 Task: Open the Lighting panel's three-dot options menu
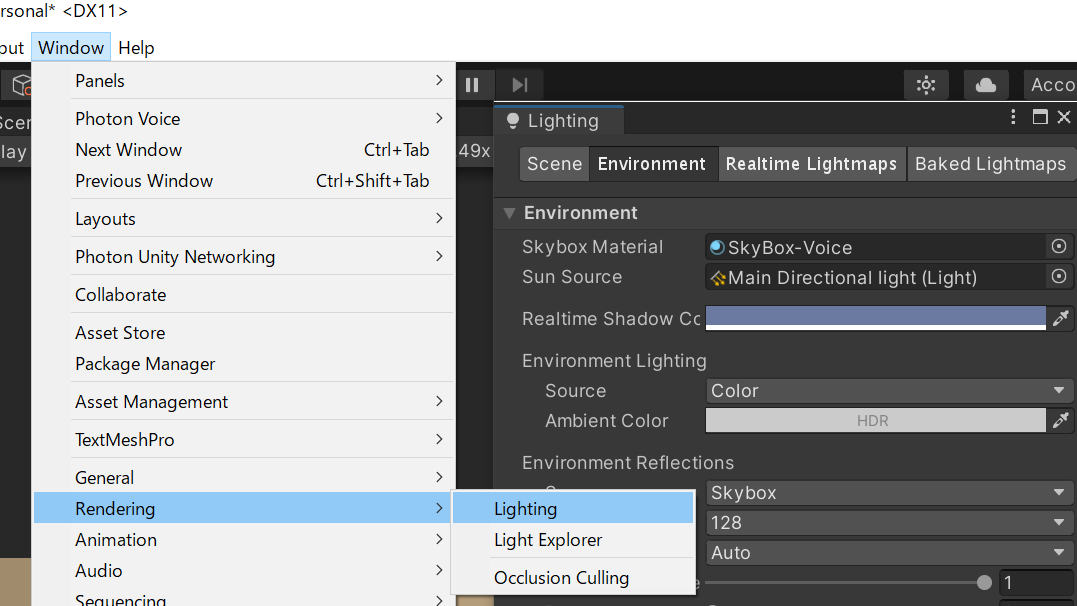[1014, 118]
